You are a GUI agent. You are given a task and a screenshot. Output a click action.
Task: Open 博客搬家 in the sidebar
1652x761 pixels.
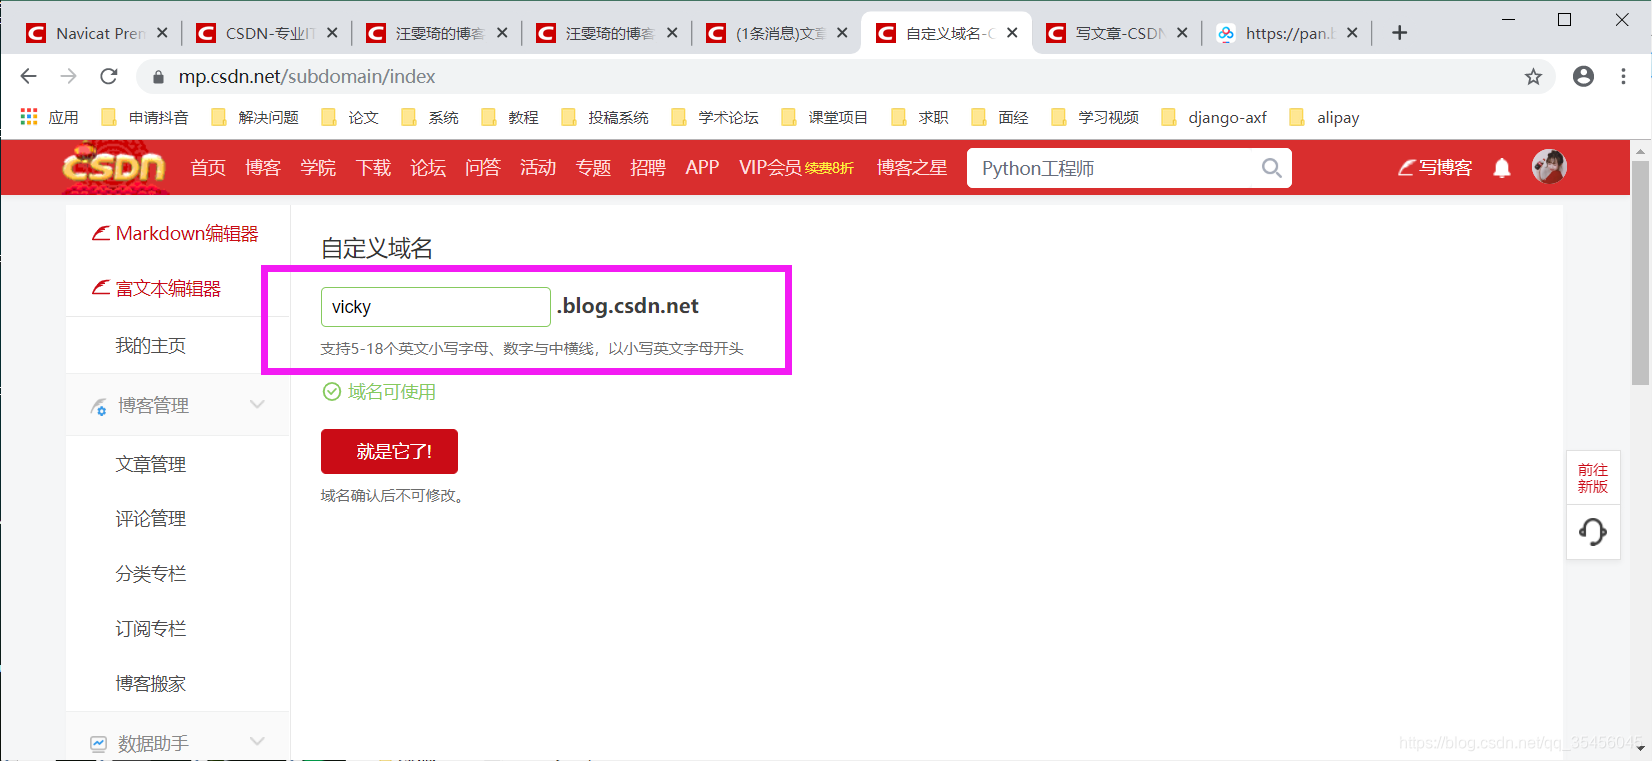coord(150,683)
